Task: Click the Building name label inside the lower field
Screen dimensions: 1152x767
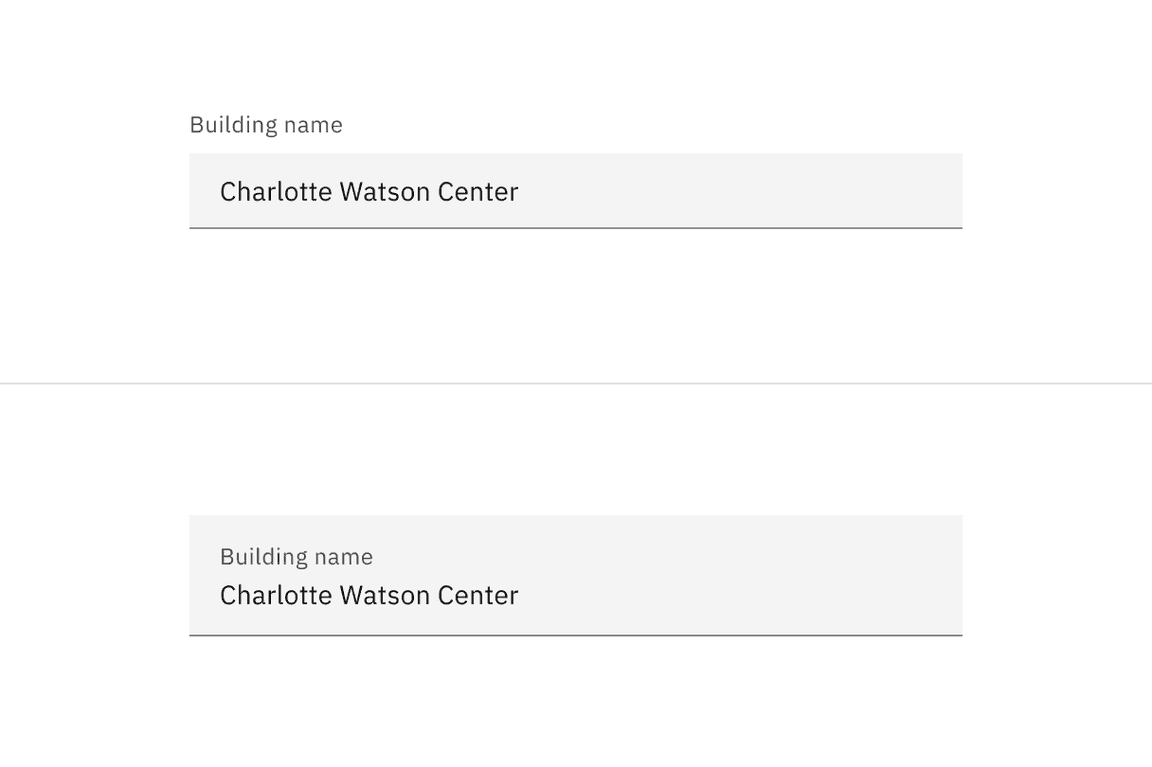Action: coord(296,557)
